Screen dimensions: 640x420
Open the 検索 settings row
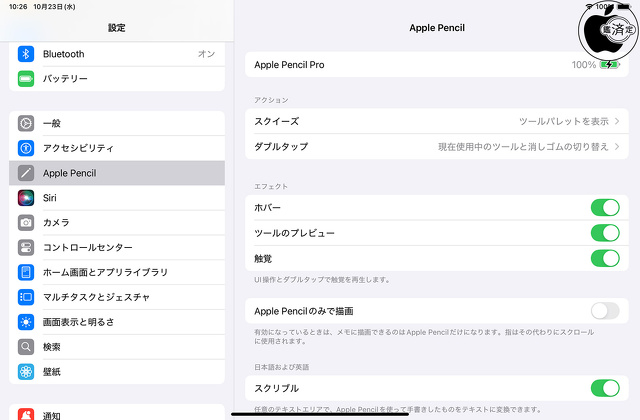pyautogui.click(x=117, y=347)
